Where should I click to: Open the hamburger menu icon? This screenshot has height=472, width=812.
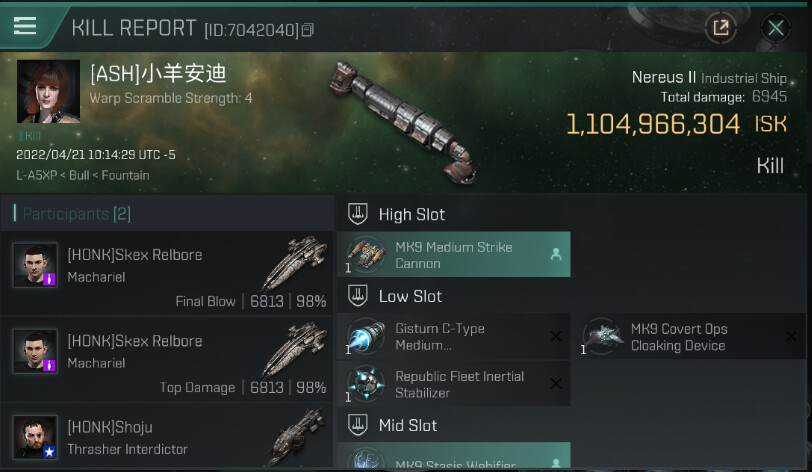pos(25,25)
